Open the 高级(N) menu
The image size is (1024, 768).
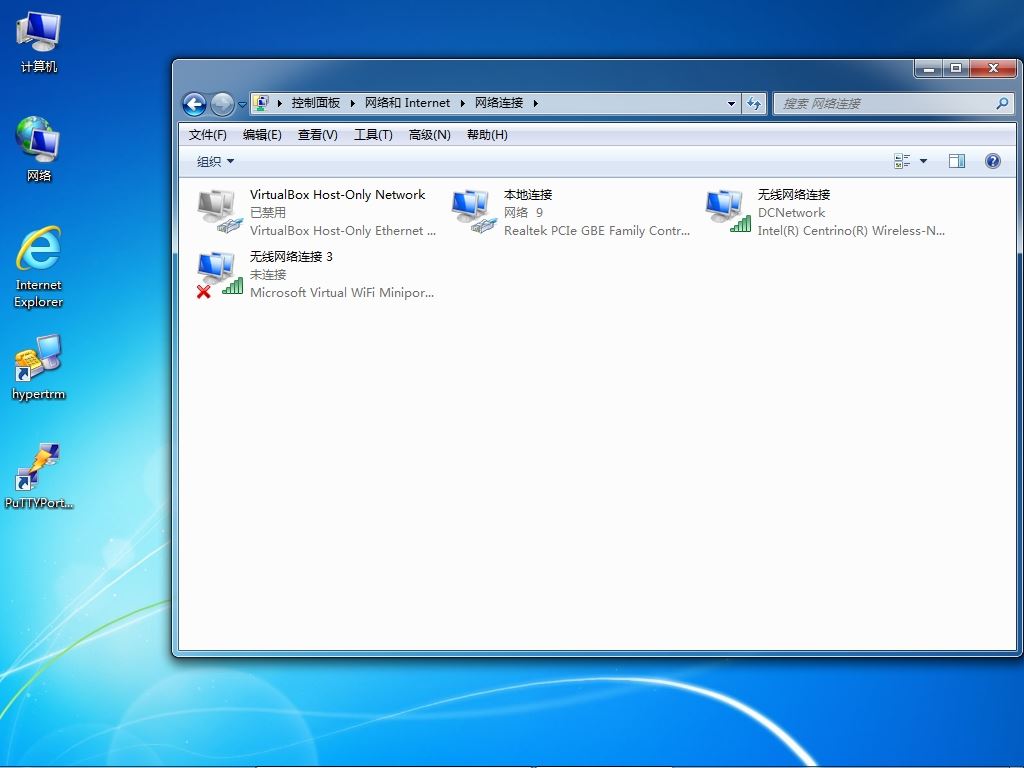[429, 135]
